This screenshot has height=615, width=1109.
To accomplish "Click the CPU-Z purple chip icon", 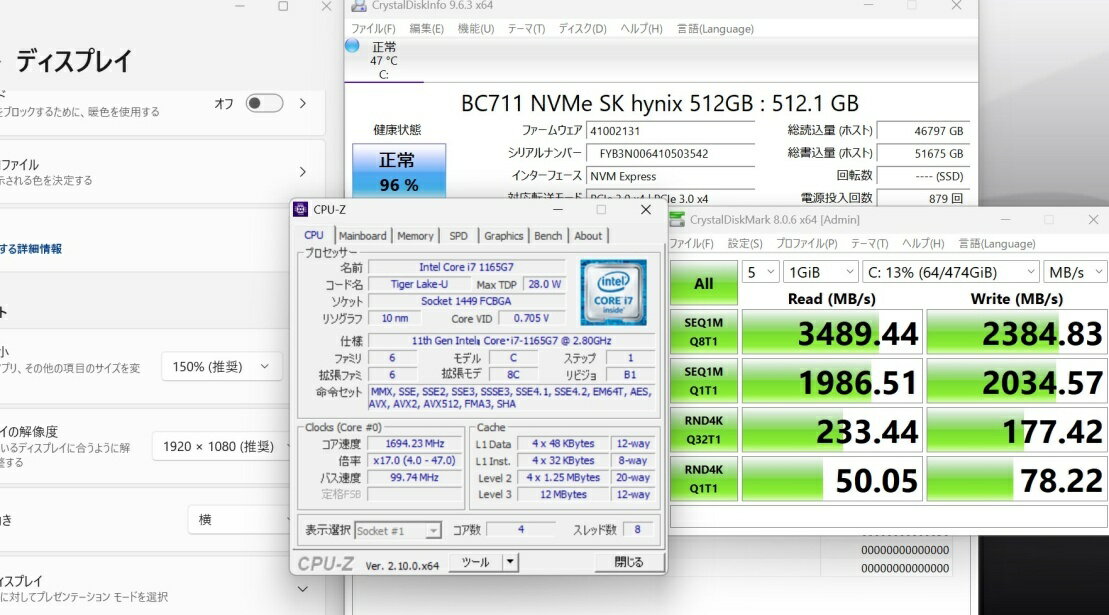I will point(300,209).
